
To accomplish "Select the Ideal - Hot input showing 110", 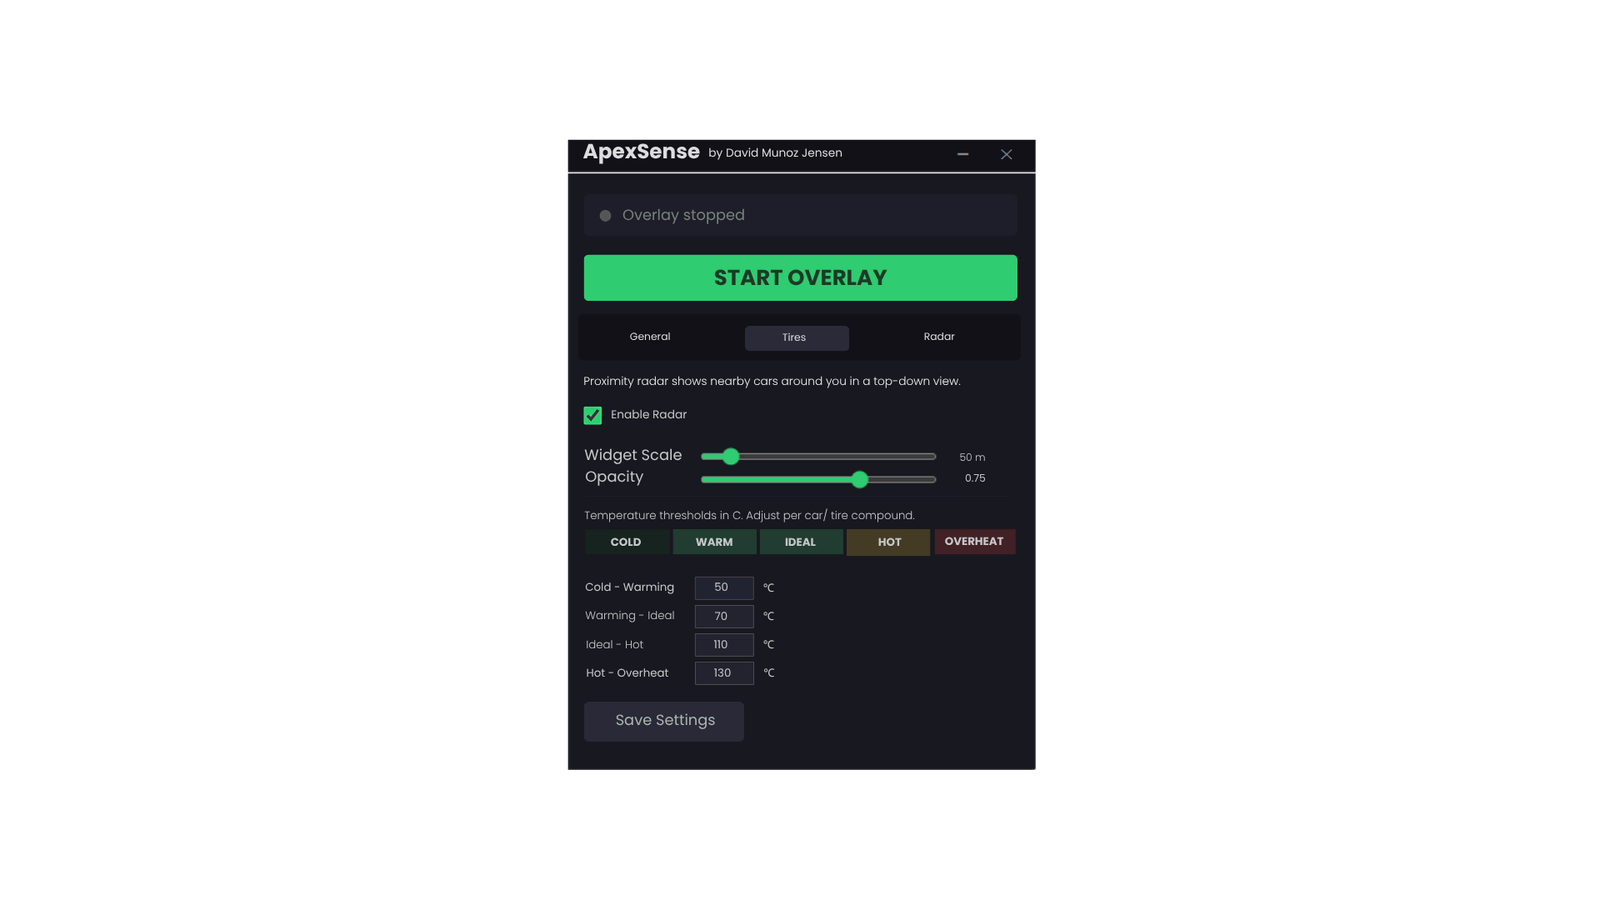I will click(x=723, y=644).
